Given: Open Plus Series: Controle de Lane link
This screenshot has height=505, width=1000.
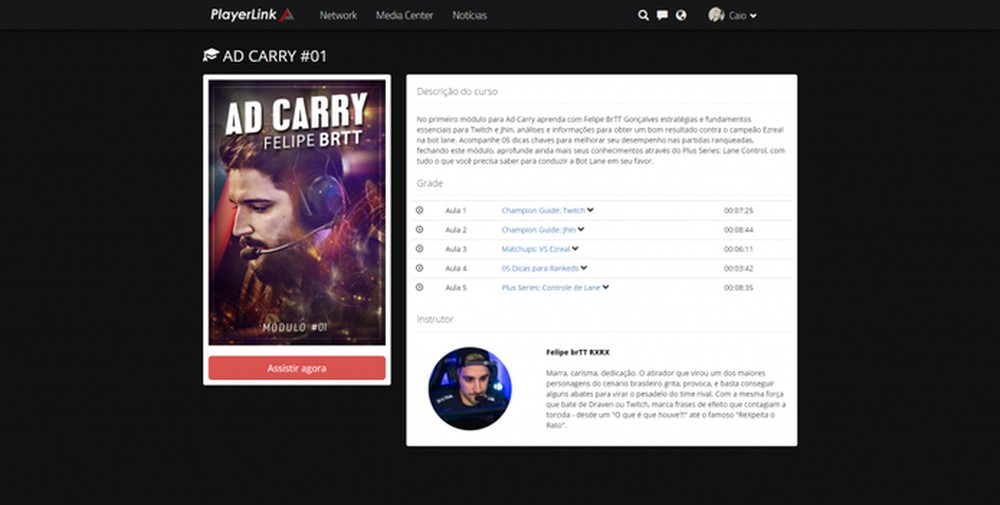Looking at the screenshot, I should coord(550,288).
